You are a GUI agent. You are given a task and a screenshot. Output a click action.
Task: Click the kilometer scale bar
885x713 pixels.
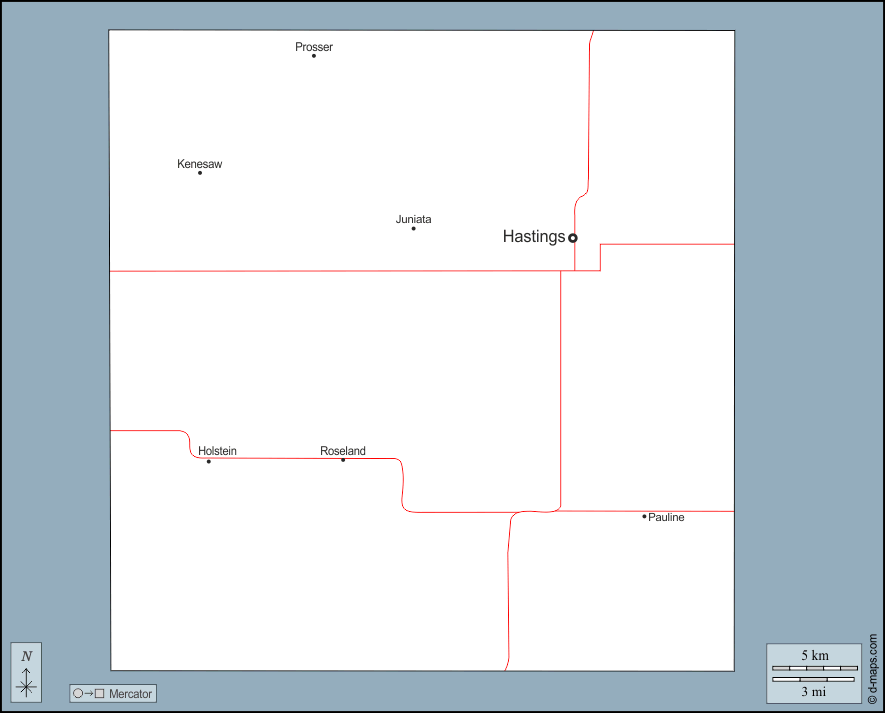coord(814,668)
